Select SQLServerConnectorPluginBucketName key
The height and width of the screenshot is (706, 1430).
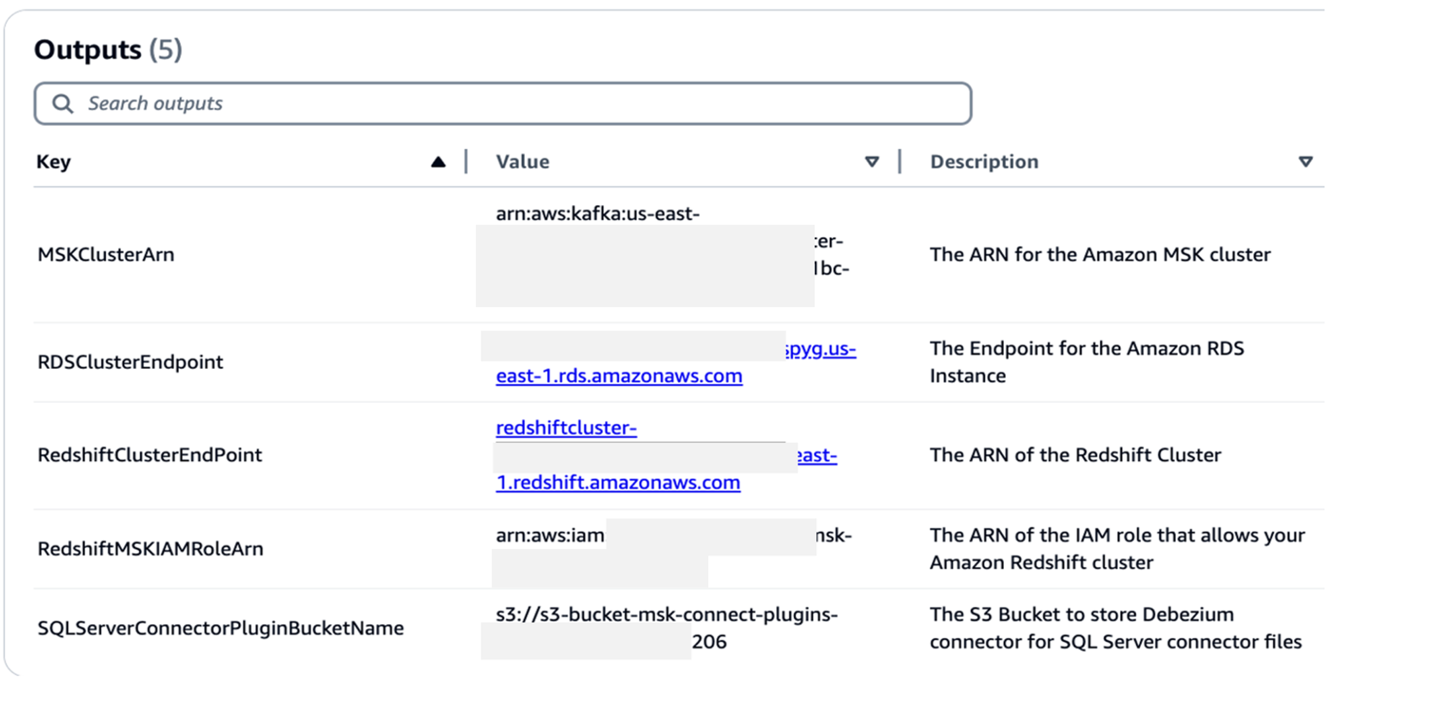221,629
